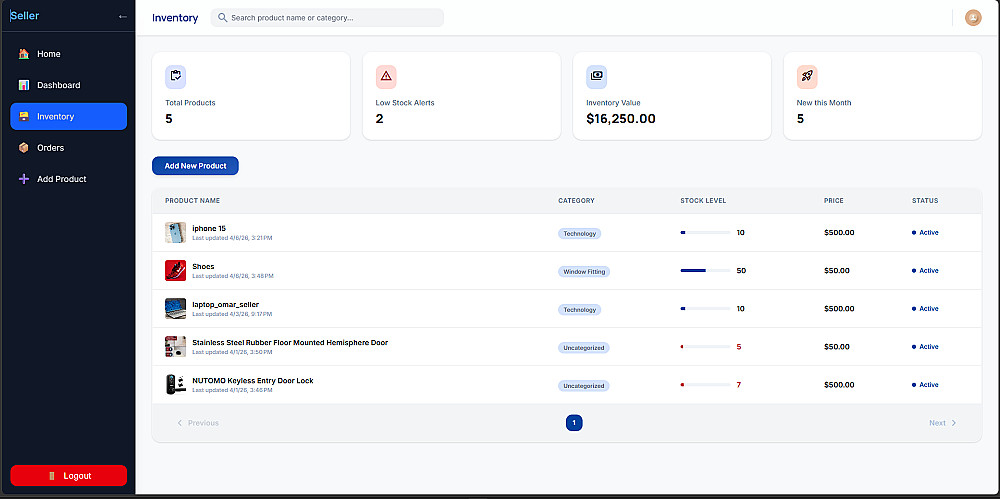Click Technology tag on laptop_omar_seller row
This screenshot has width=1000, height=499.
(580, 309)
